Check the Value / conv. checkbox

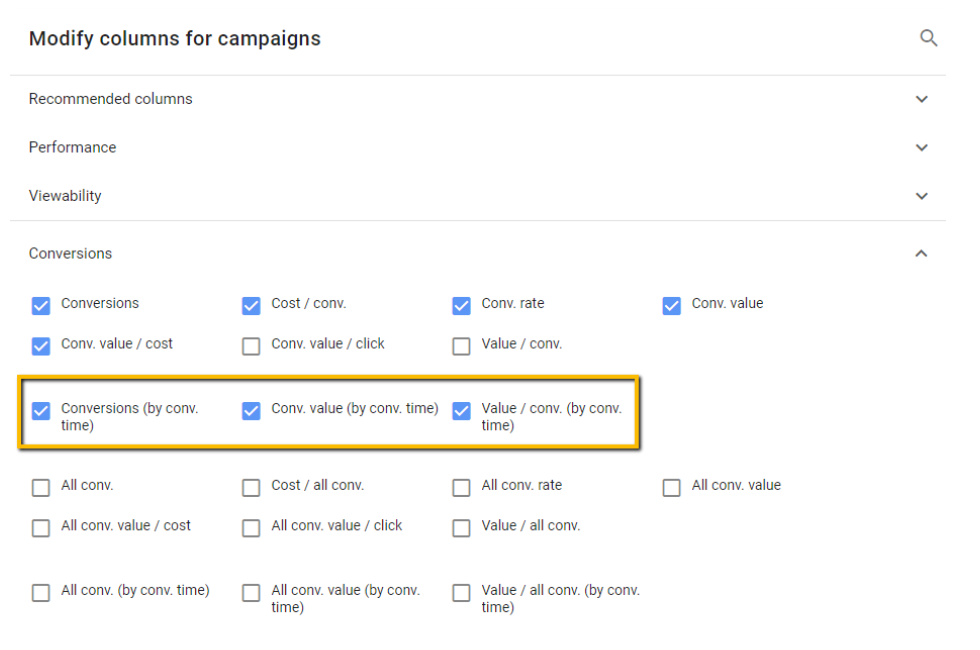tap(461, 345)
